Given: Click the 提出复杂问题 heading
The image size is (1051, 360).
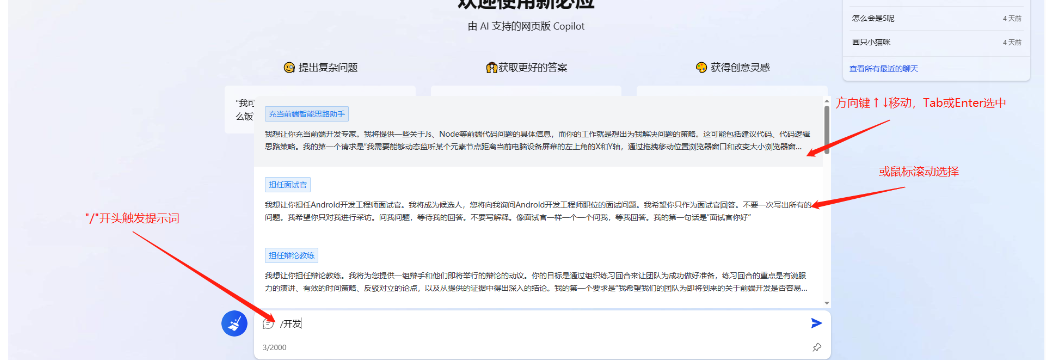Looking at the screenshot, I should (328, 68).
